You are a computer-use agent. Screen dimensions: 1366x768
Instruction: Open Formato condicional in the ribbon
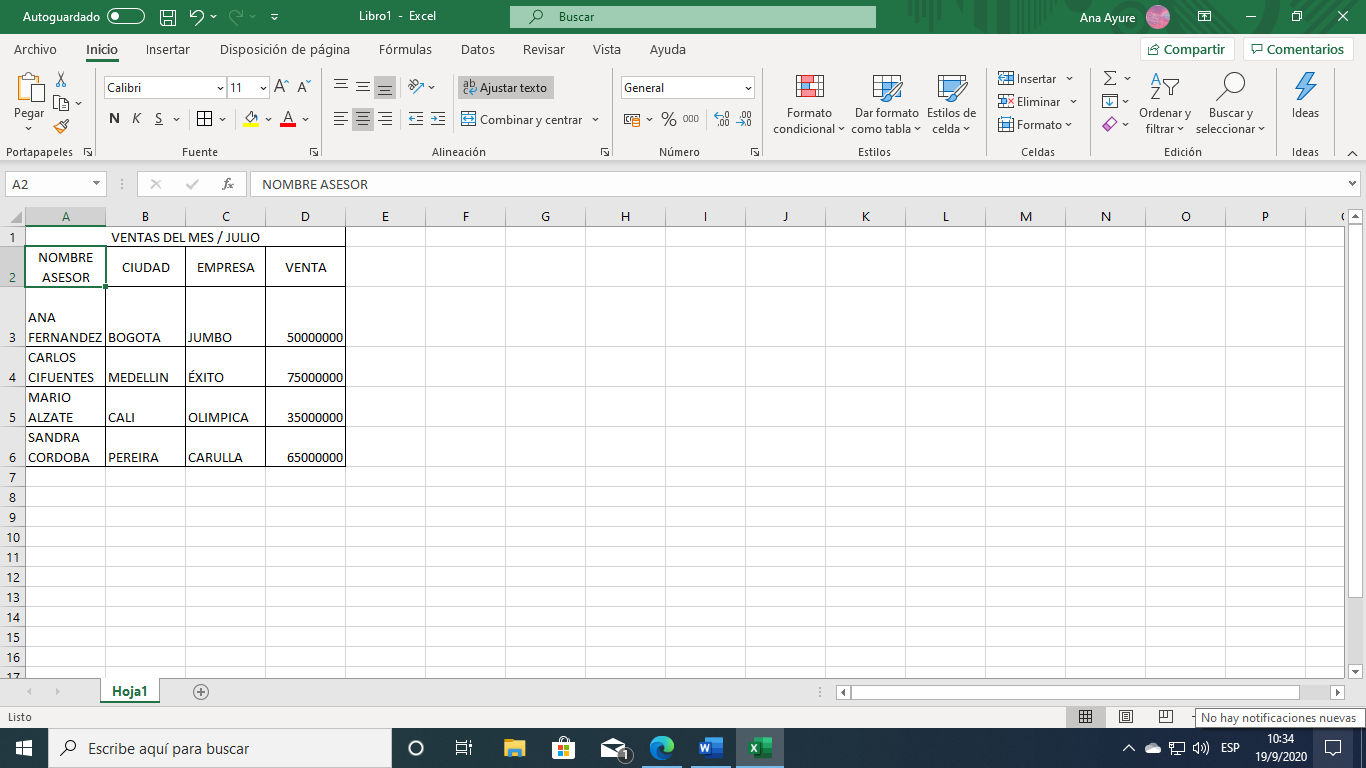click(x=808, y=103)
